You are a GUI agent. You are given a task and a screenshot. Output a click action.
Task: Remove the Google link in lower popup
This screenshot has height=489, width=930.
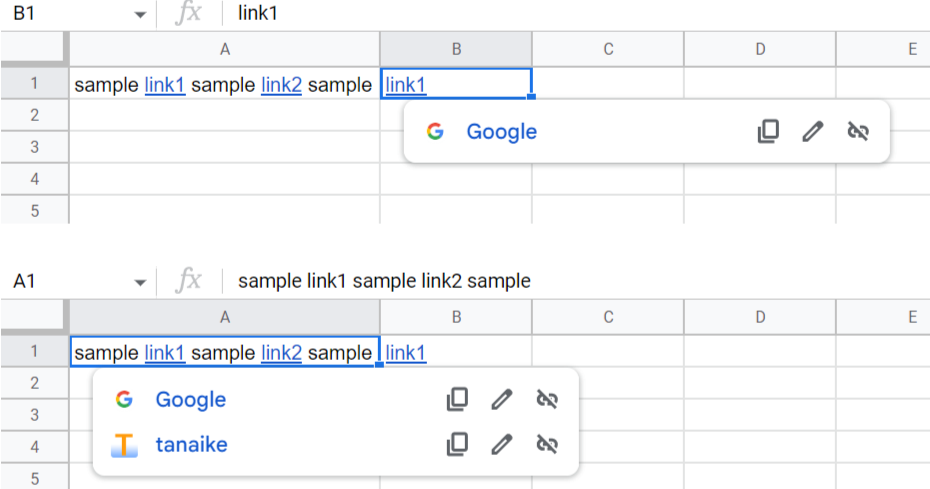click(x=547, y=399)
